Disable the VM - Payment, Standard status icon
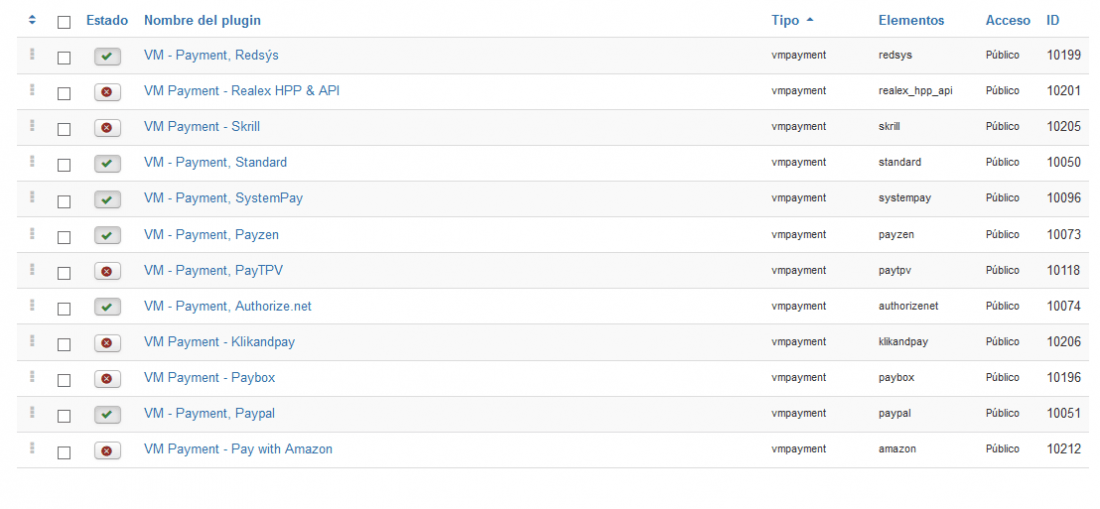 click(107, 163)
